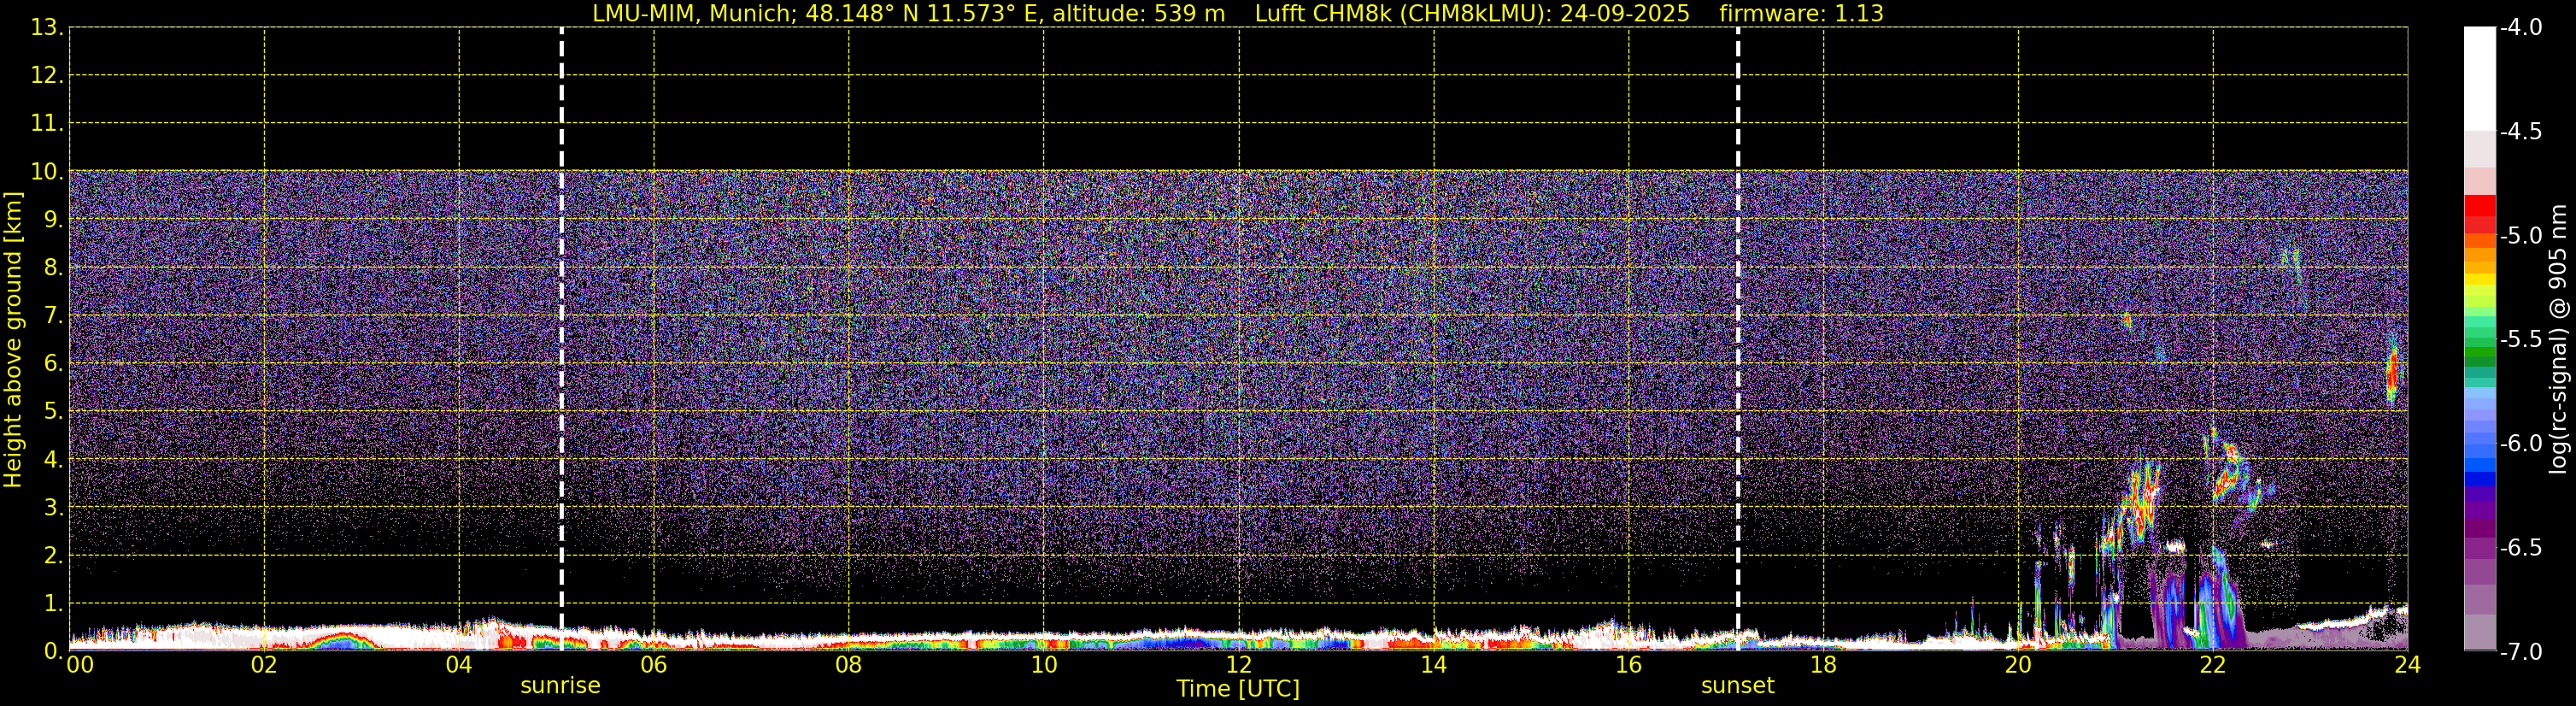The height and width of the screenshot is (706, 2576).
Task: Click the "16" time-axis tick label
Action: tap(1629, 665)
